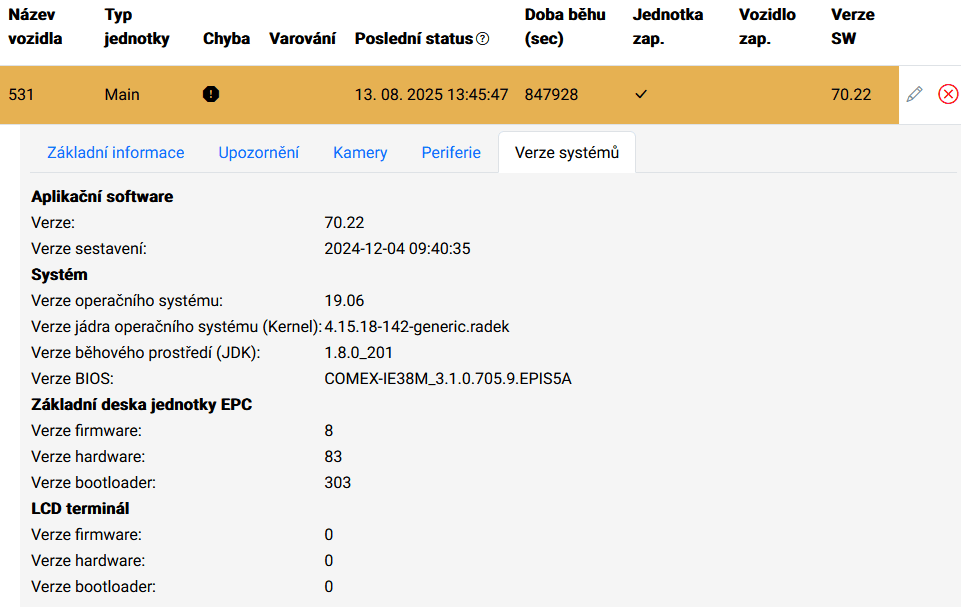961x607 pixels.
Task: Select the Verze systémů tab
Action: tap(567, 153)
